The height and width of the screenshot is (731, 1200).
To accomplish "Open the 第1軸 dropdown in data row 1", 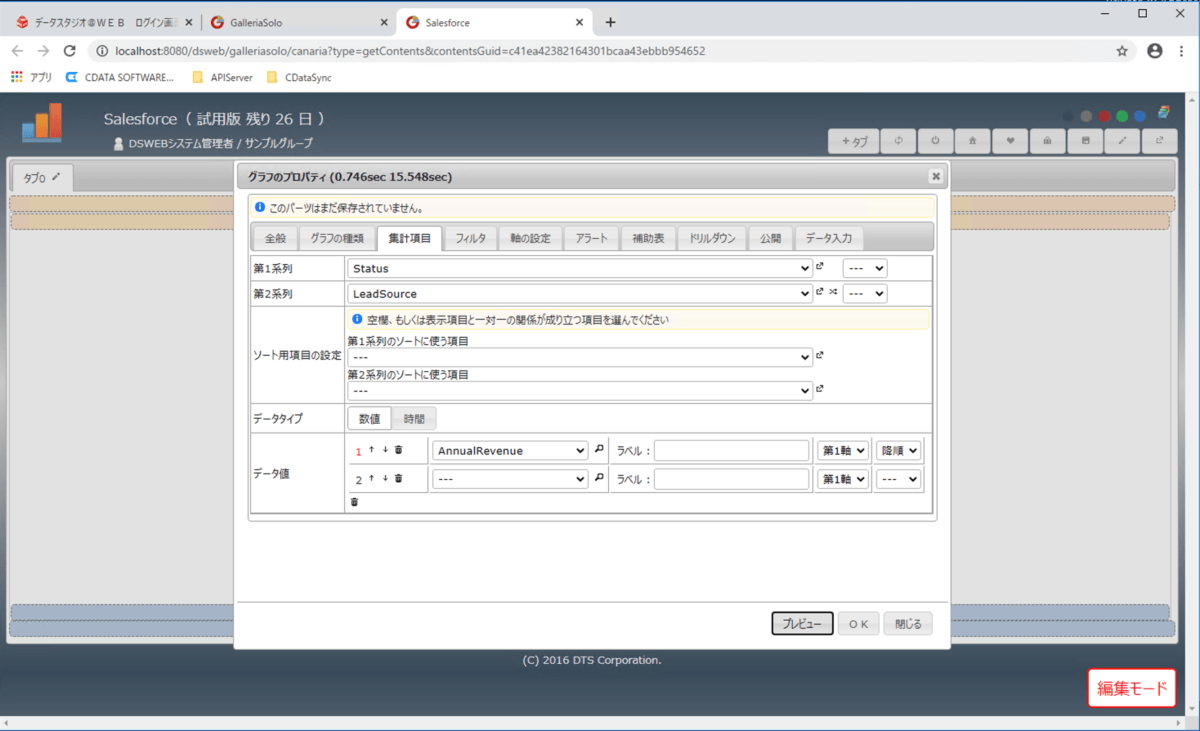I will click(x=843, y=451).
